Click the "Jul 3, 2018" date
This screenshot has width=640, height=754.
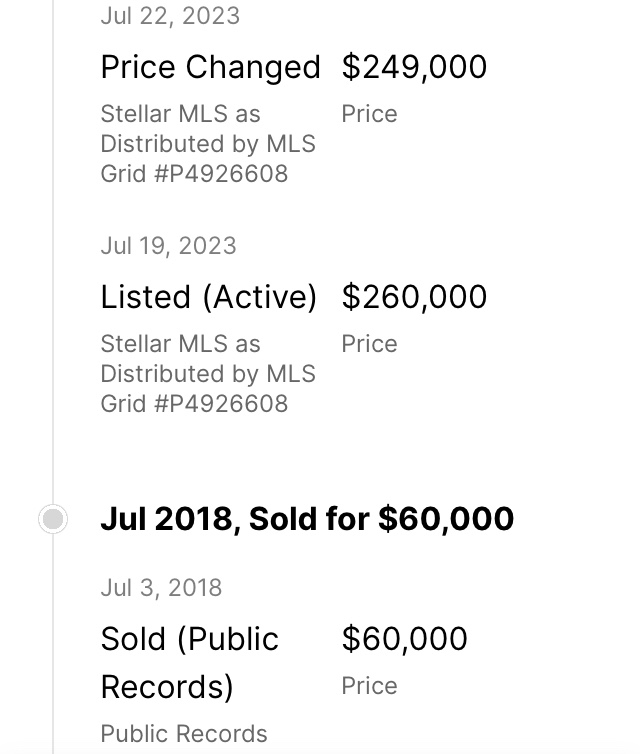click(x=161, y=587)
